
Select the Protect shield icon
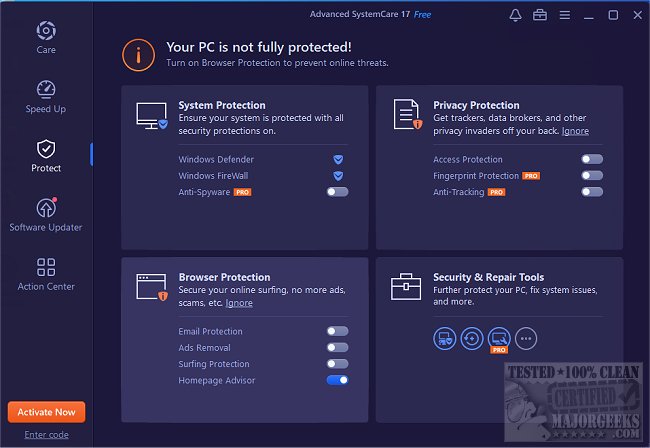pyautogui.click(x=46, y=148)
